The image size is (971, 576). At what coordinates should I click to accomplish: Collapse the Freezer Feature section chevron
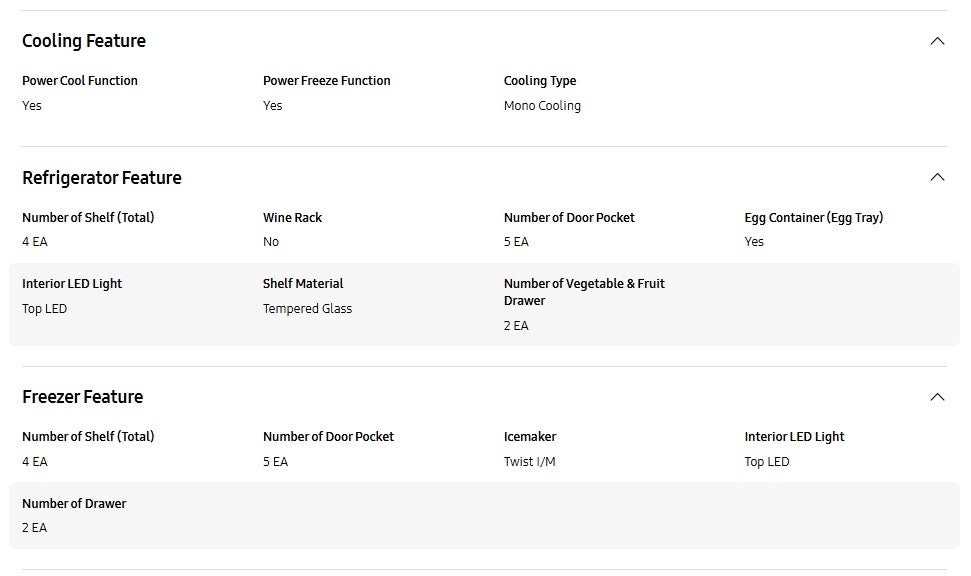937,397
